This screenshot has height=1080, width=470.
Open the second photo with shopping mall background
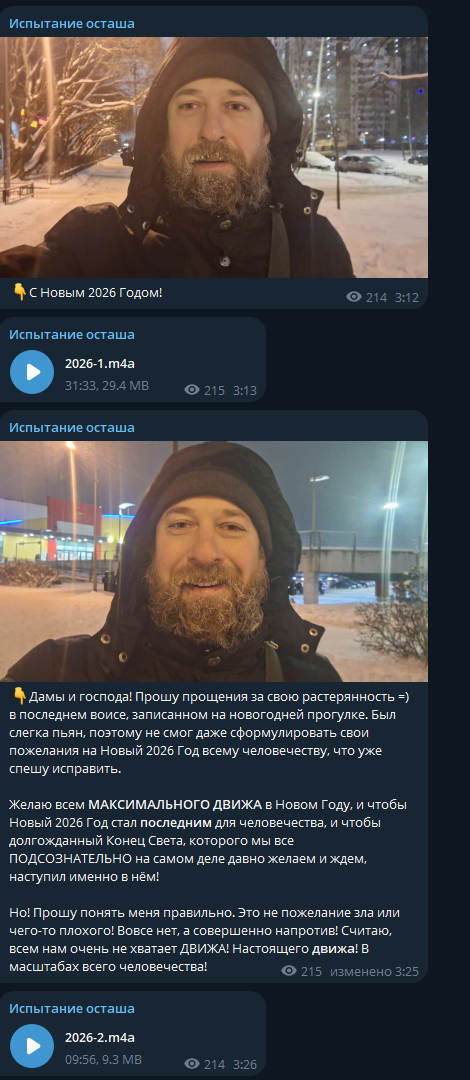point(214,561)
